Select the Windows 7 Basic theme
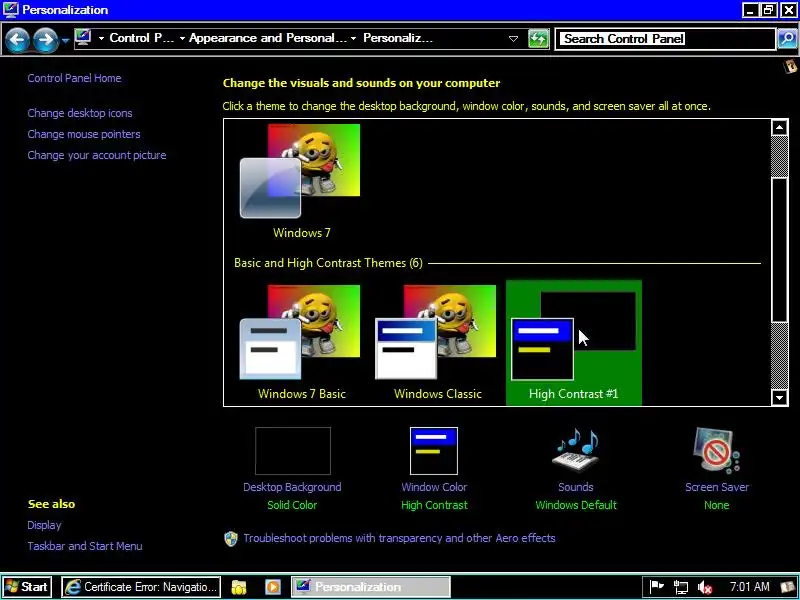The image size is (800, 600). [x=301, y=342]
